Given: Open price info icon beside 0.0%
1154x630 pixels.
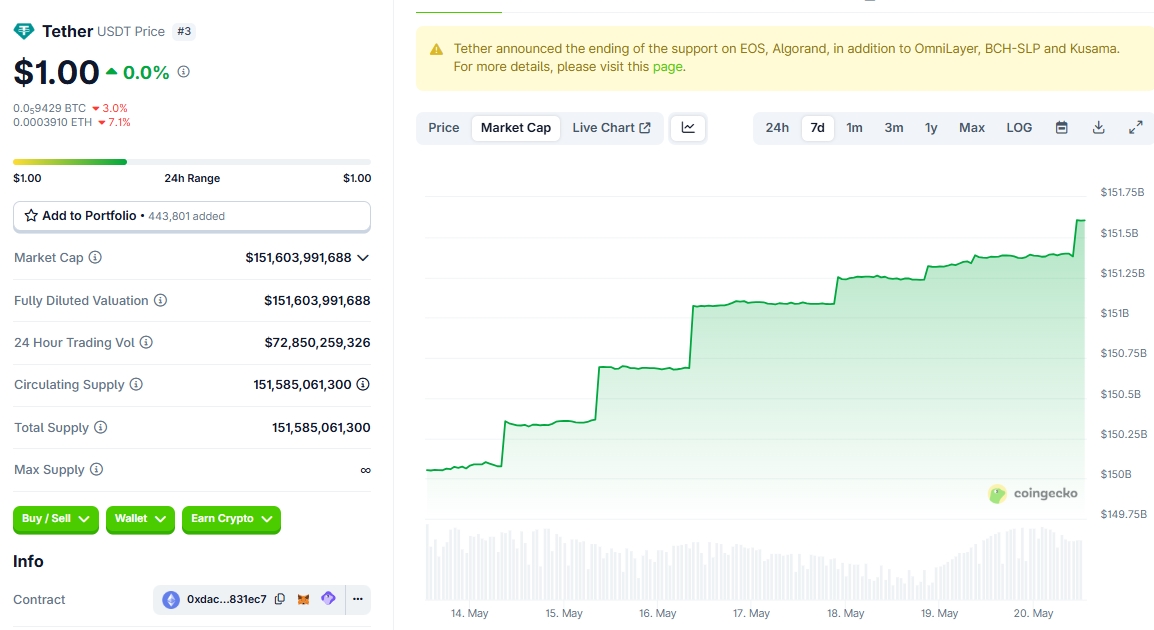Looking at the screenshot, I should (184, 71).
